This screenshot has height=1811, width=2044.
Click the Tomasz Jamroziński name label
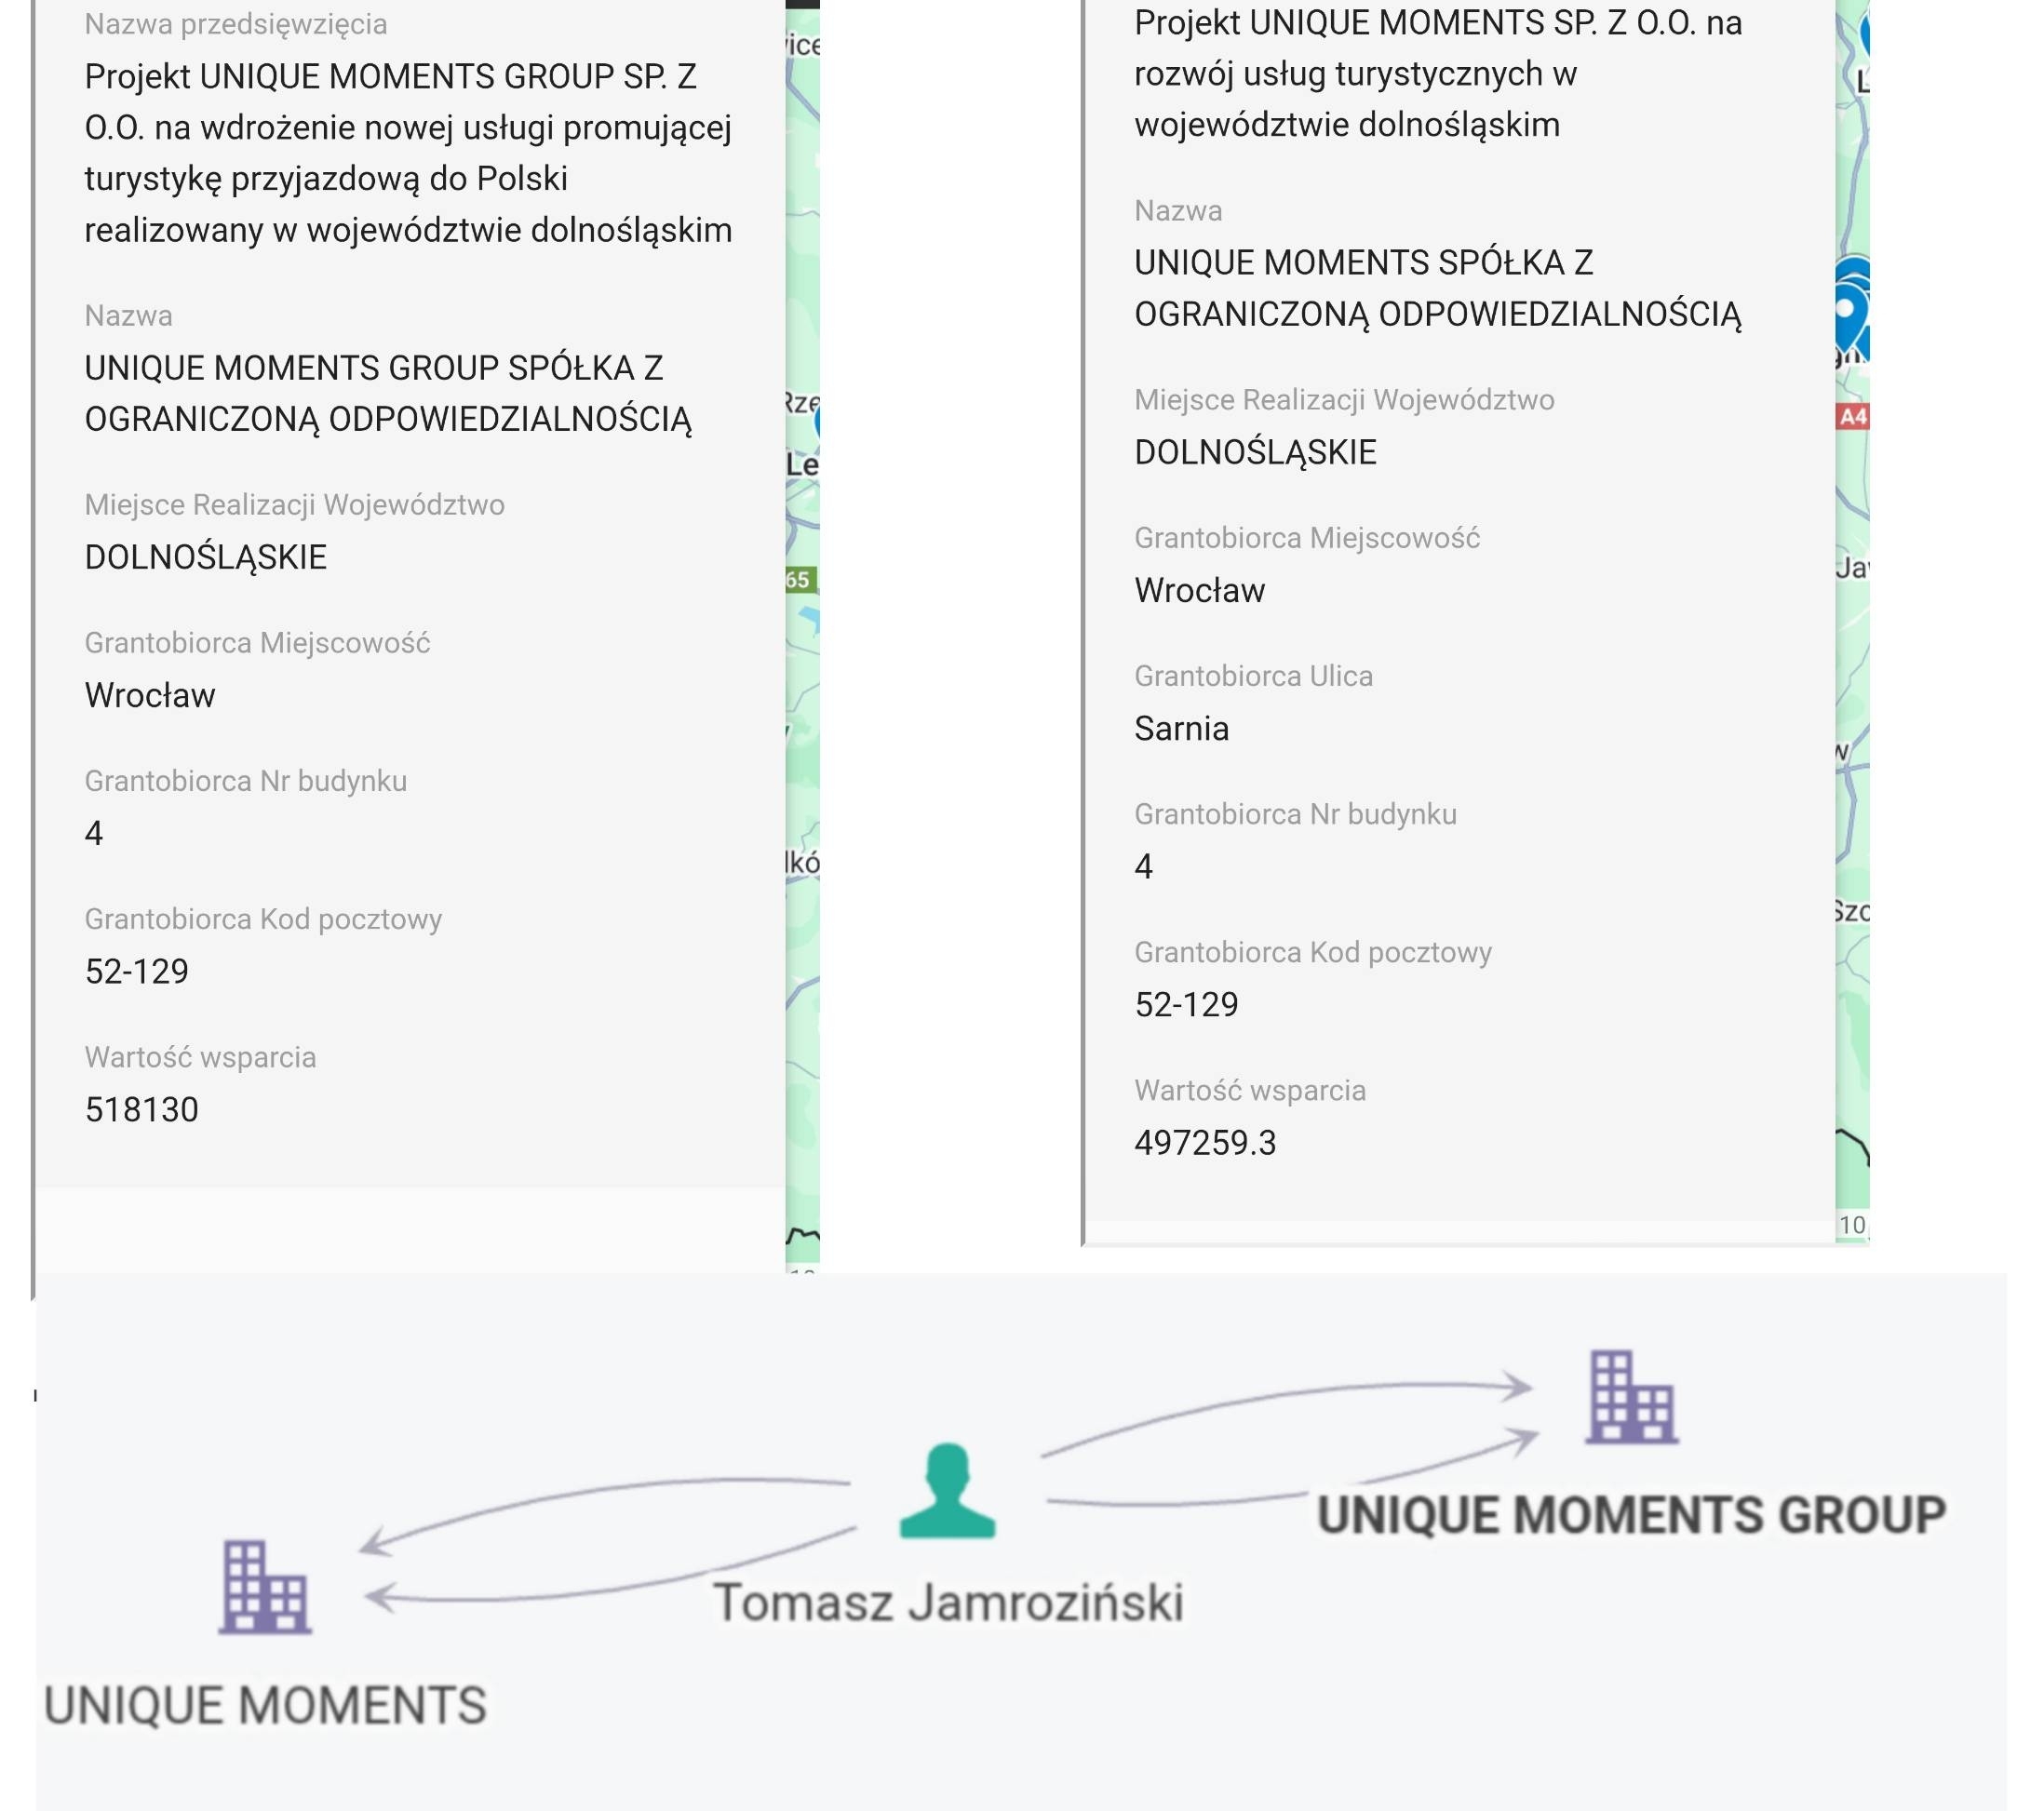948,1602
